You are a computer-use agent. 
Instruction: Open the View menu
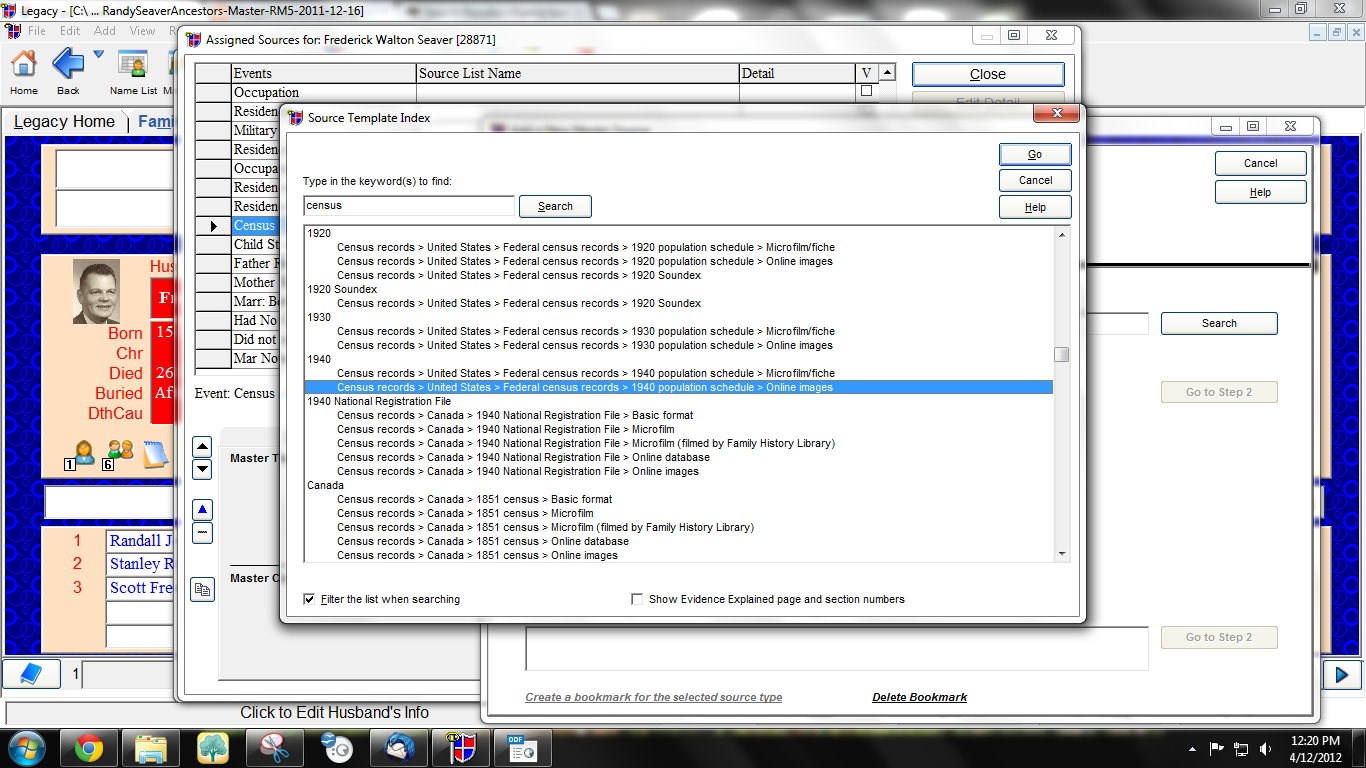click(x=143, y=31)
